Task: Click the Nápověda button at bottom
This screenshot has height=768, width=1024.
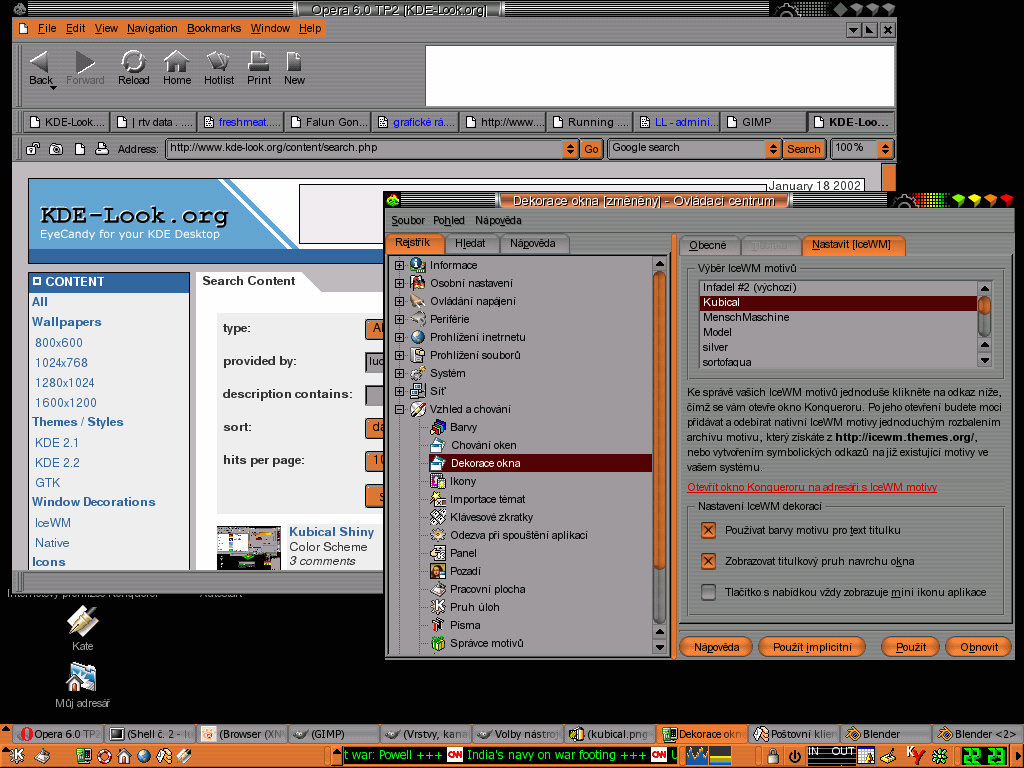Action: pos(716,647)
